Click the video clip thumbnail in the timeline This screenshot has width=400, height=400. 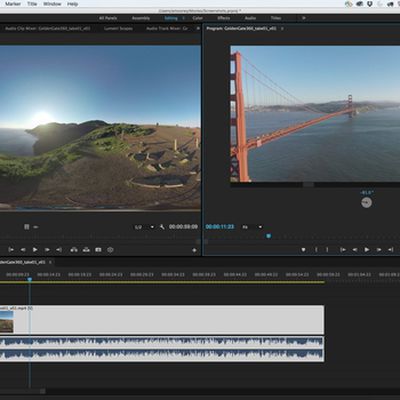point(7,322)
